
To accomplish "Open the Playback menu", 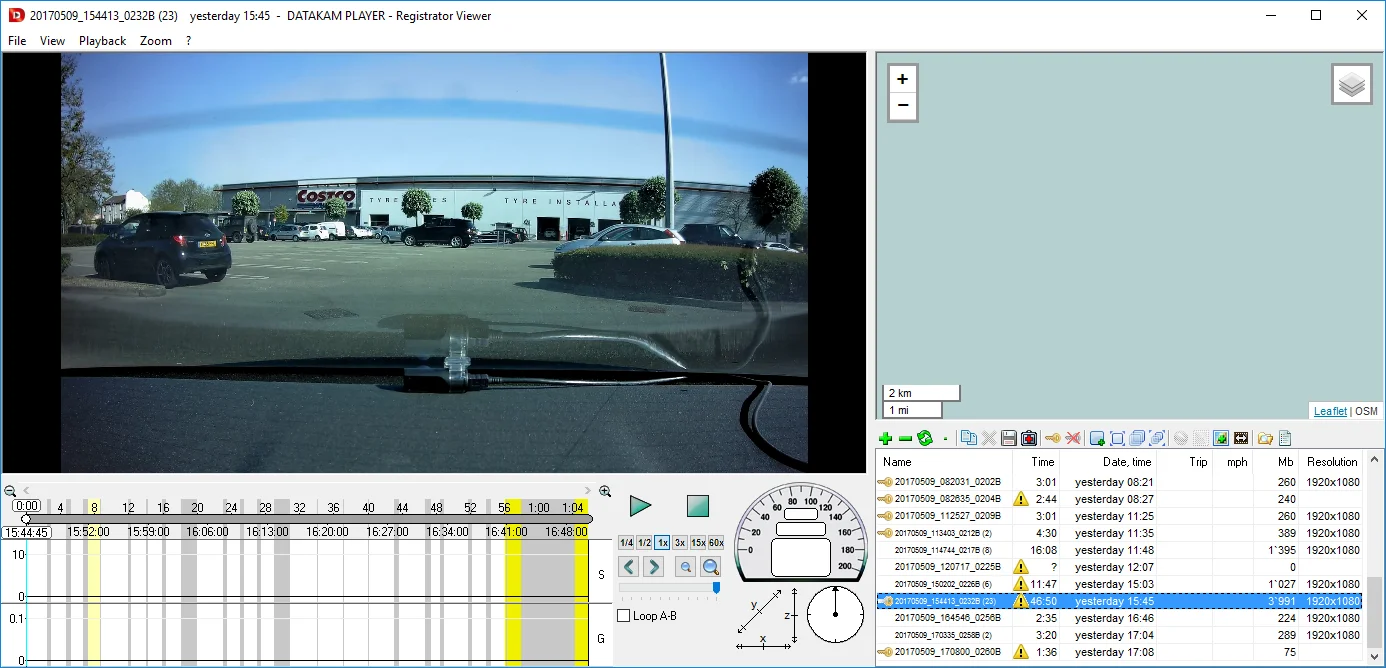I will 102,41.
